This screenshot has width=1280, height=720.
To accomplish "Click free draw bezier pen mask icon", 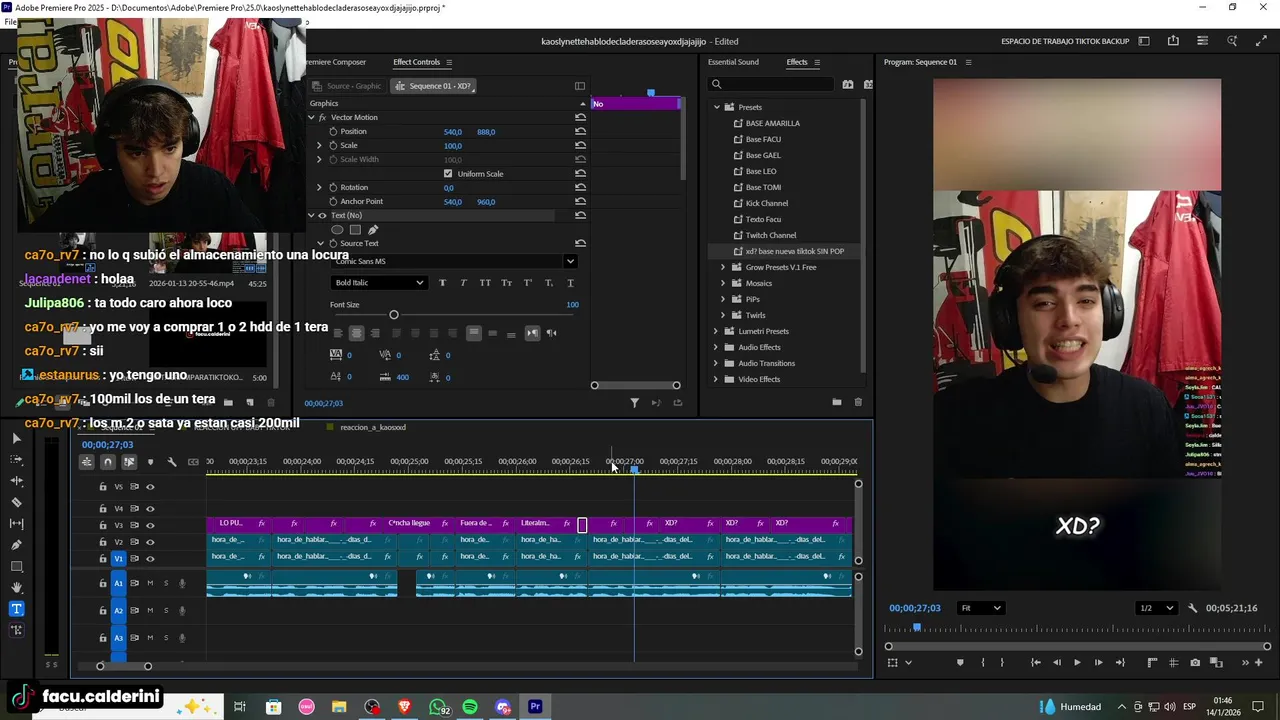I will point(373,230).
